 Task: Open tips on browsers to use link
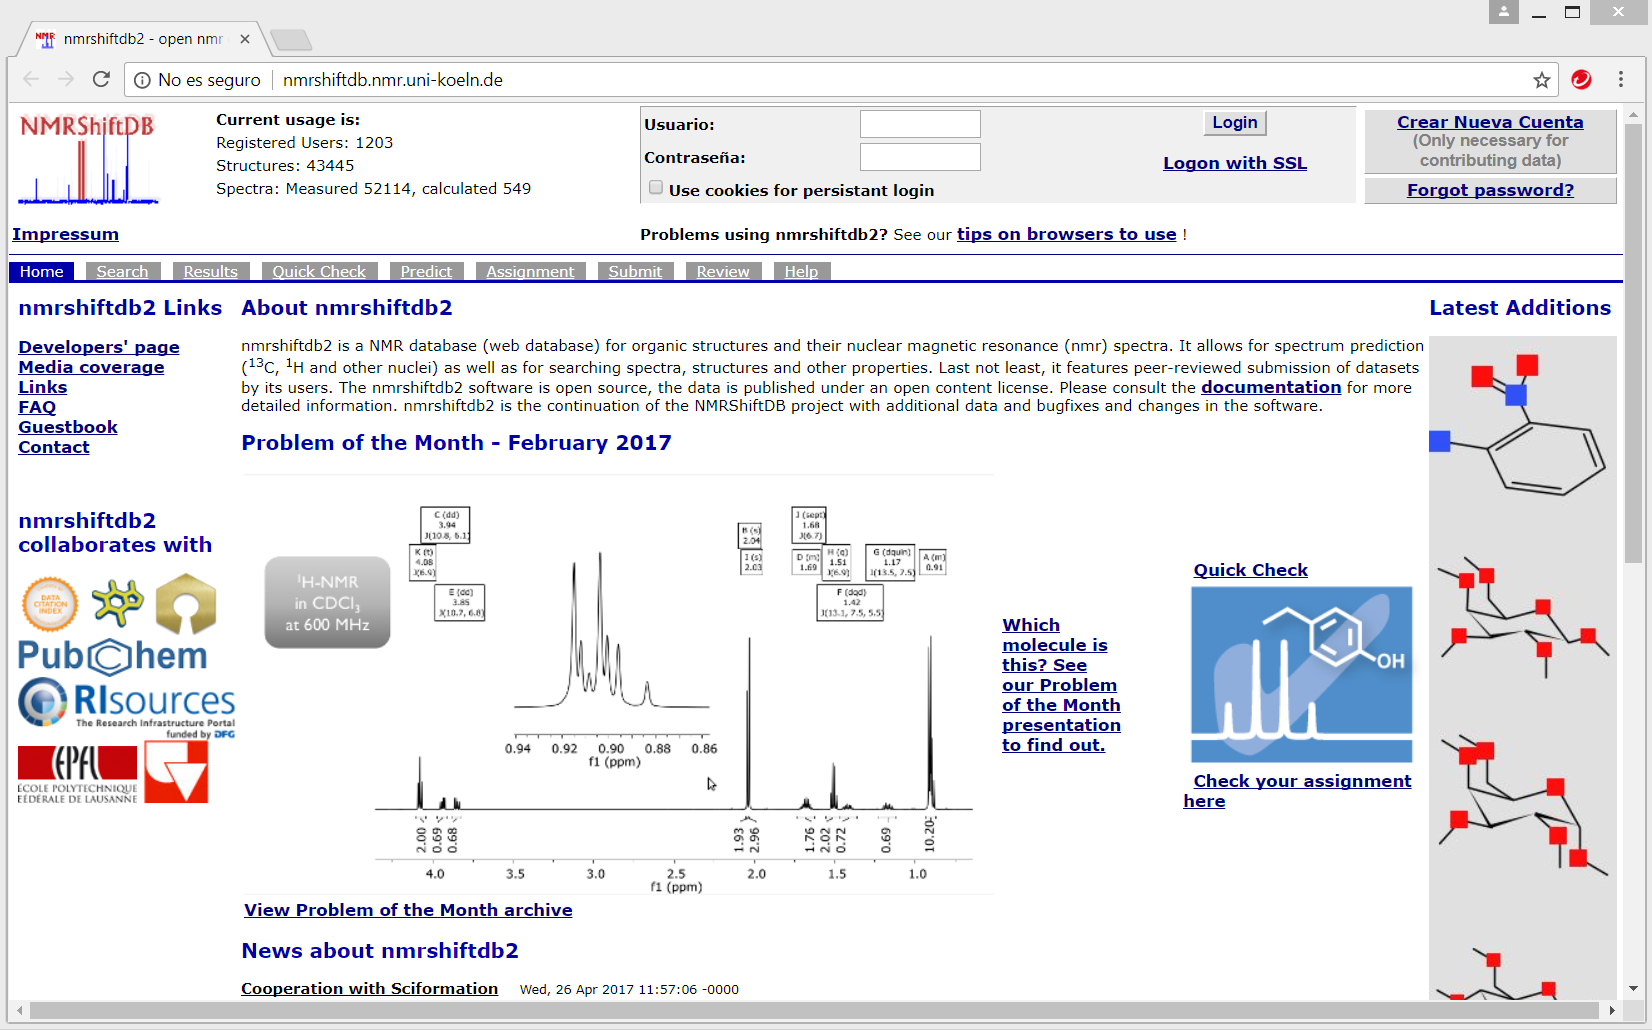(1066, 234)
